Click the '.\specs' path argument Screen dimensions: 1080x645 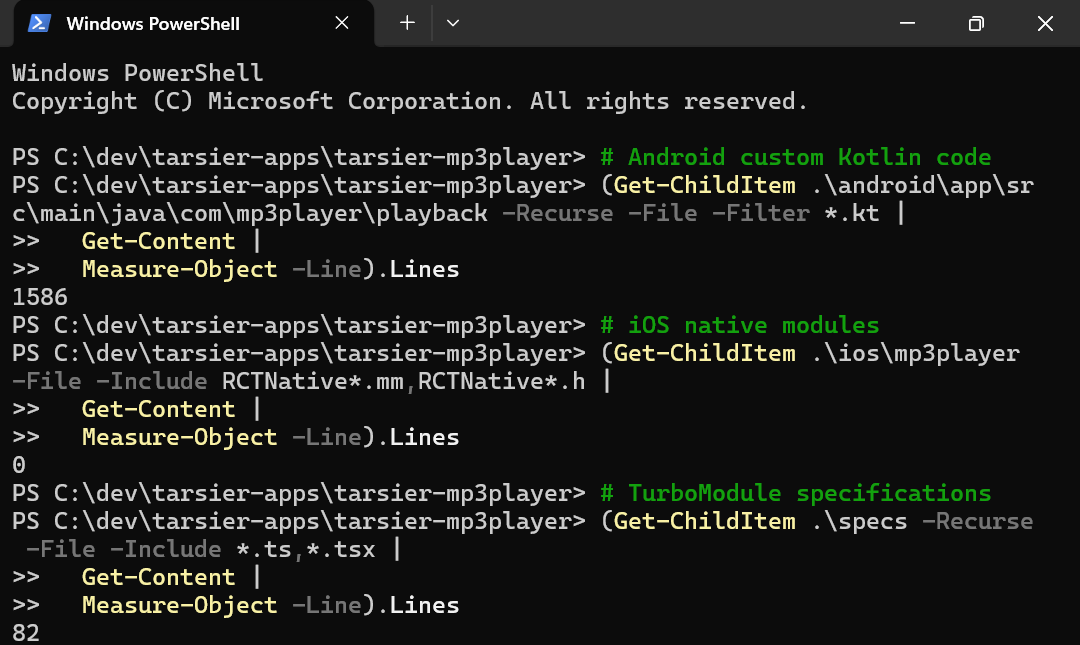coord(859,522)
